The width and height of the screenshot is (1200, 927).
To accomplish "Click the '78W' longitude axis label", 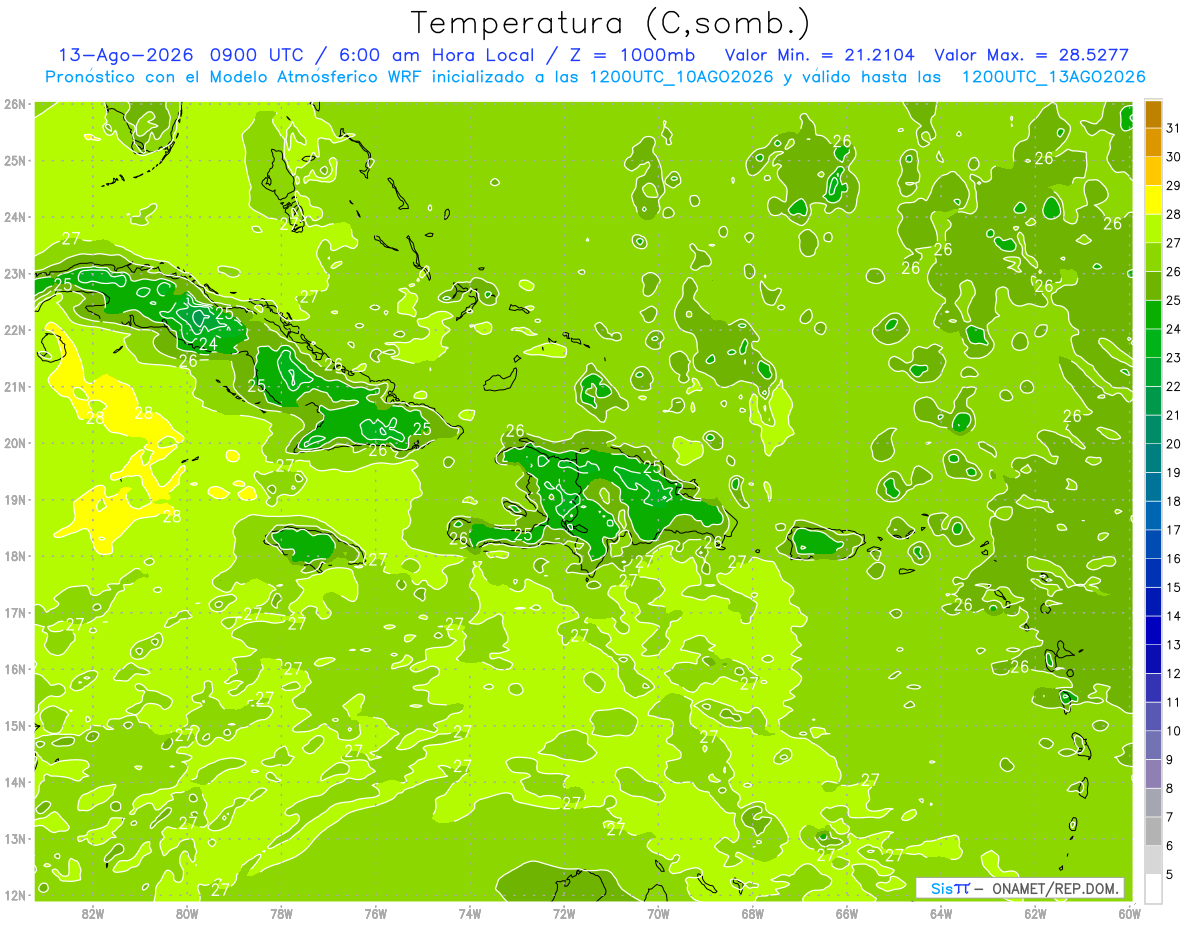I will pyautogui.click(x=281, y=912).
